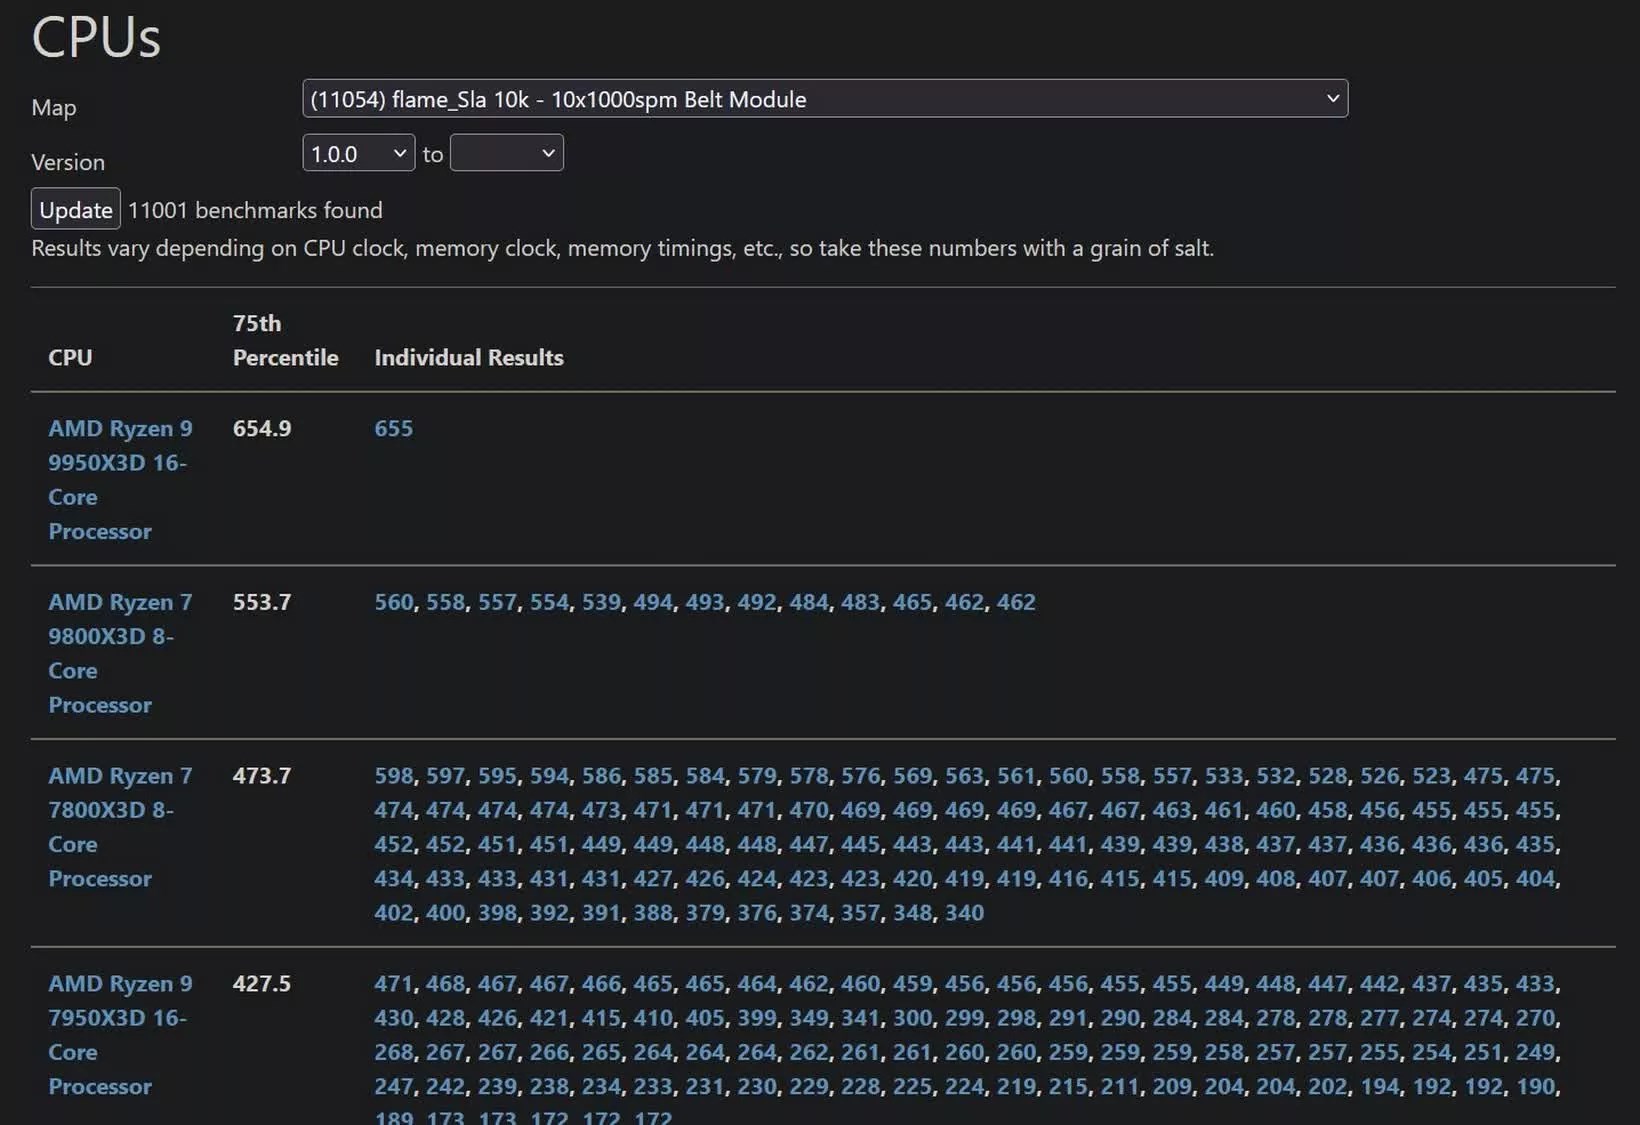Open the 554 result in the 9800X3D row
Viewport: 1640px width, 1125px height.
(549, 602)
